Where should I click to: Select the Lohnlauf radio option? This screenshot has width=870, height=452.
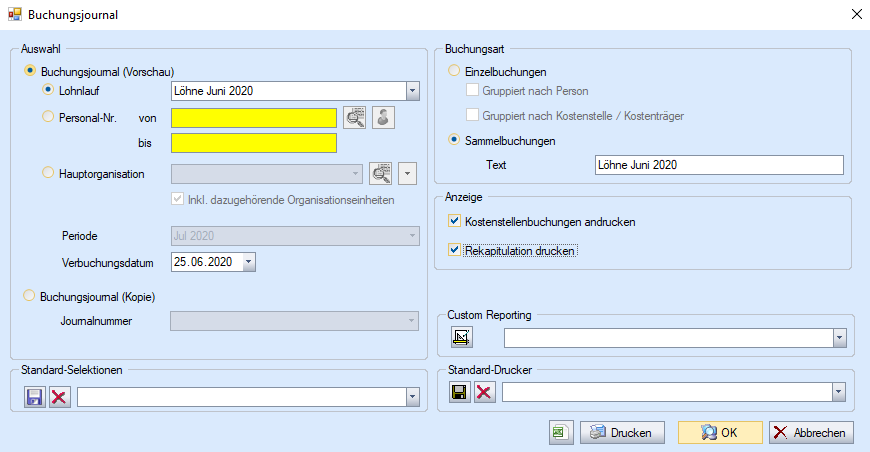tap(48, 90)
